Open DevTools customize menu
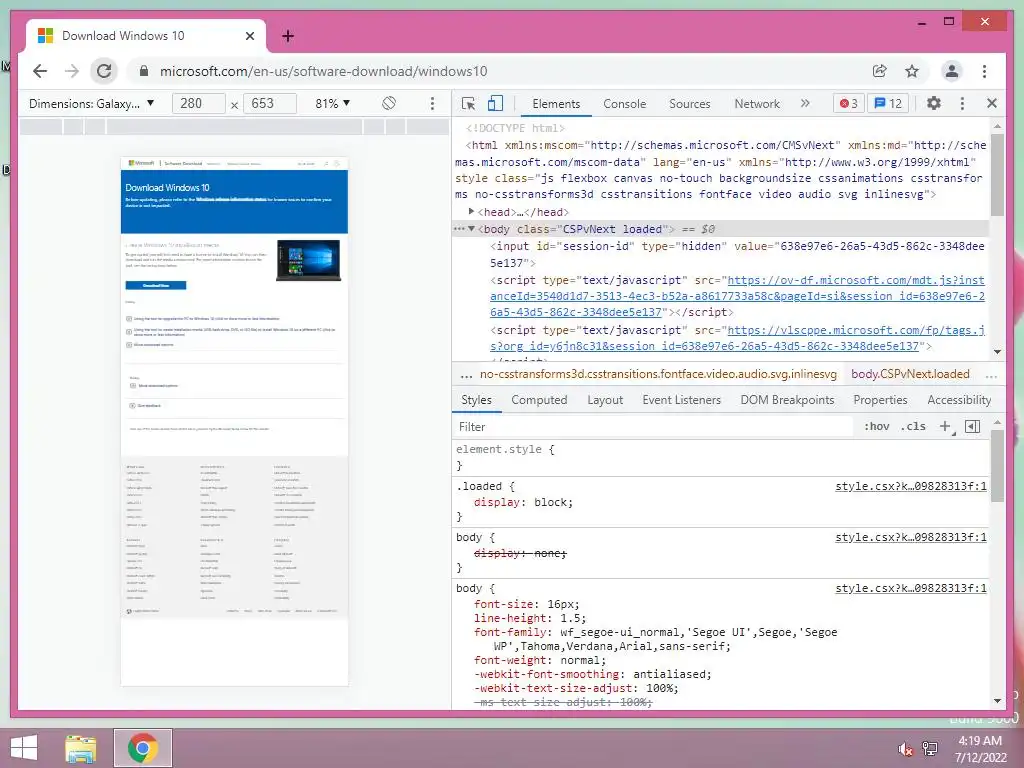Viewport: 1024px width, 768px height. point(962,103)
